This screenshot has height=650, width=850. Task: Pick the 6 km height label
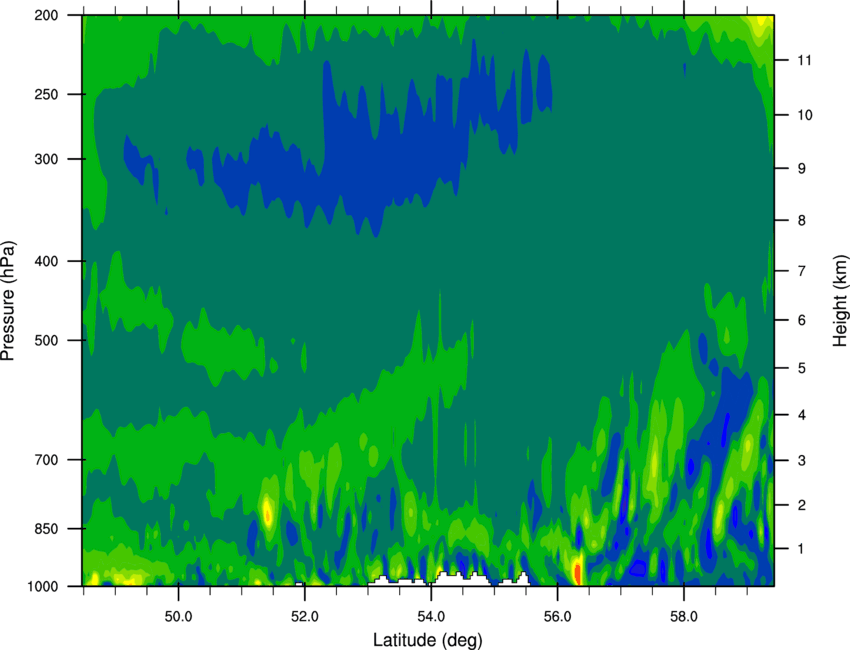click(802, 320)
